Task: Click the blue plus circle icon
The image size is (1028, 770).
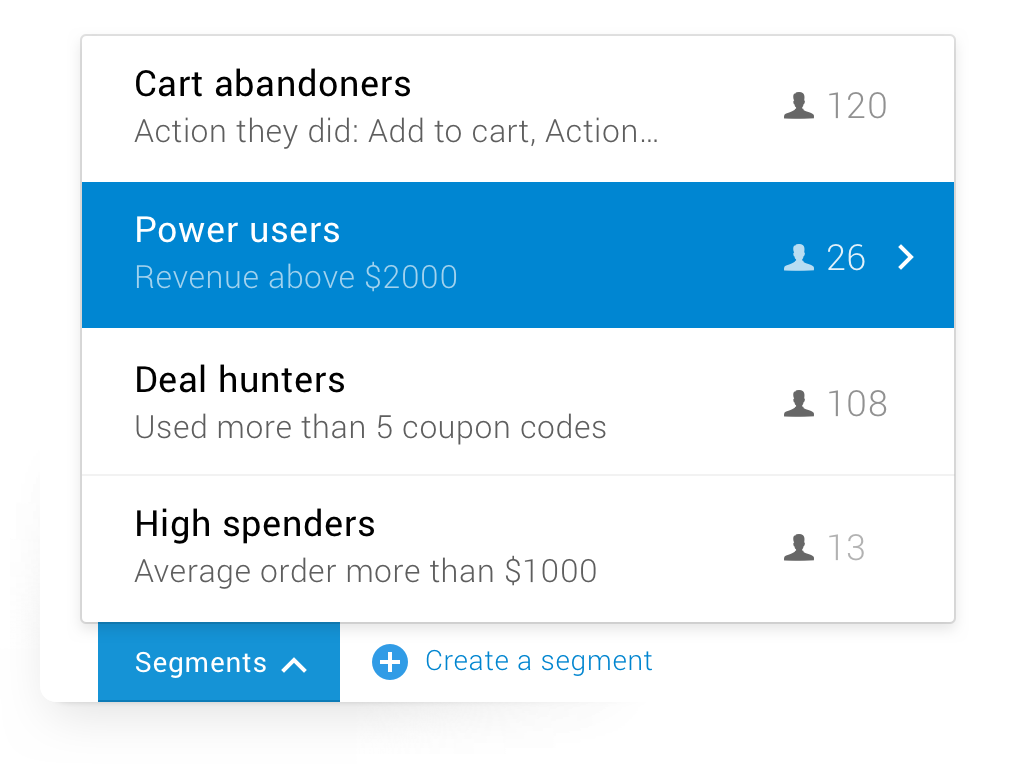Action: [390, 662]
